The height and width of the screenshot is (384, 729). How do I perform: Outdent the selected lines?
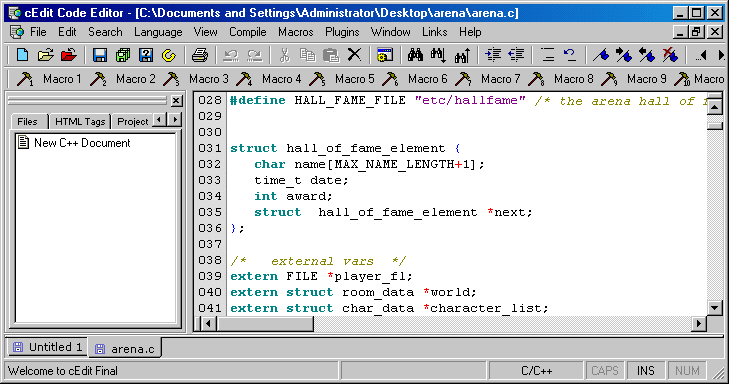[x=516, y=55]
